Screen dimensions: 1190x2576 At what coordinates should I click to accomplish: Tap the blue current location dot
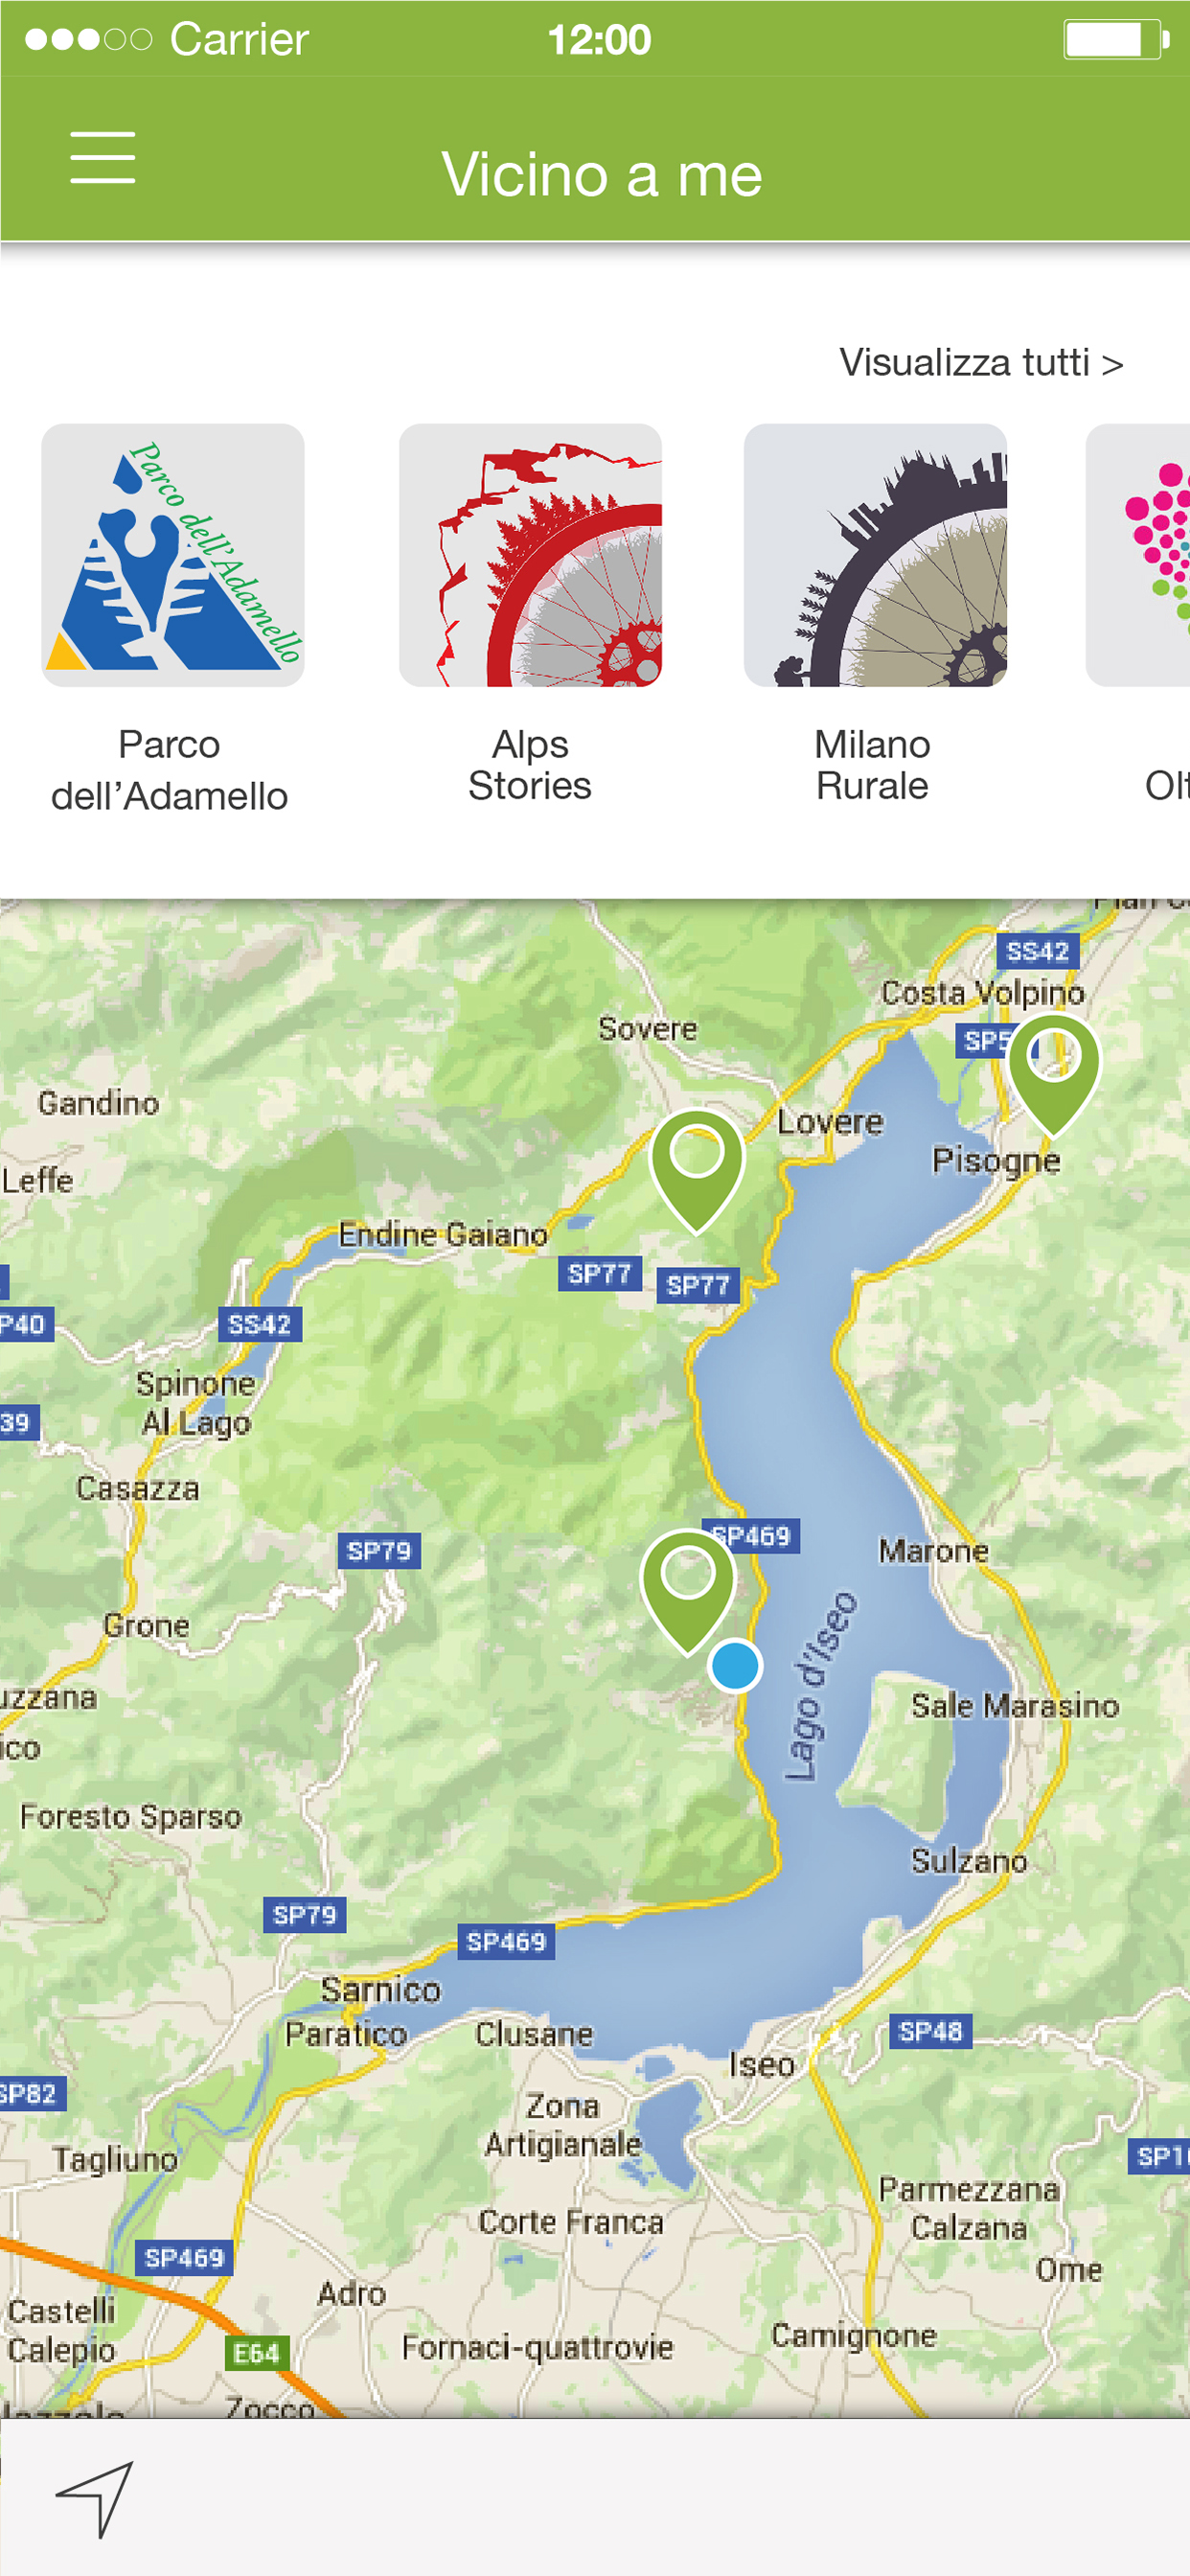click(x=735, y=1666)
